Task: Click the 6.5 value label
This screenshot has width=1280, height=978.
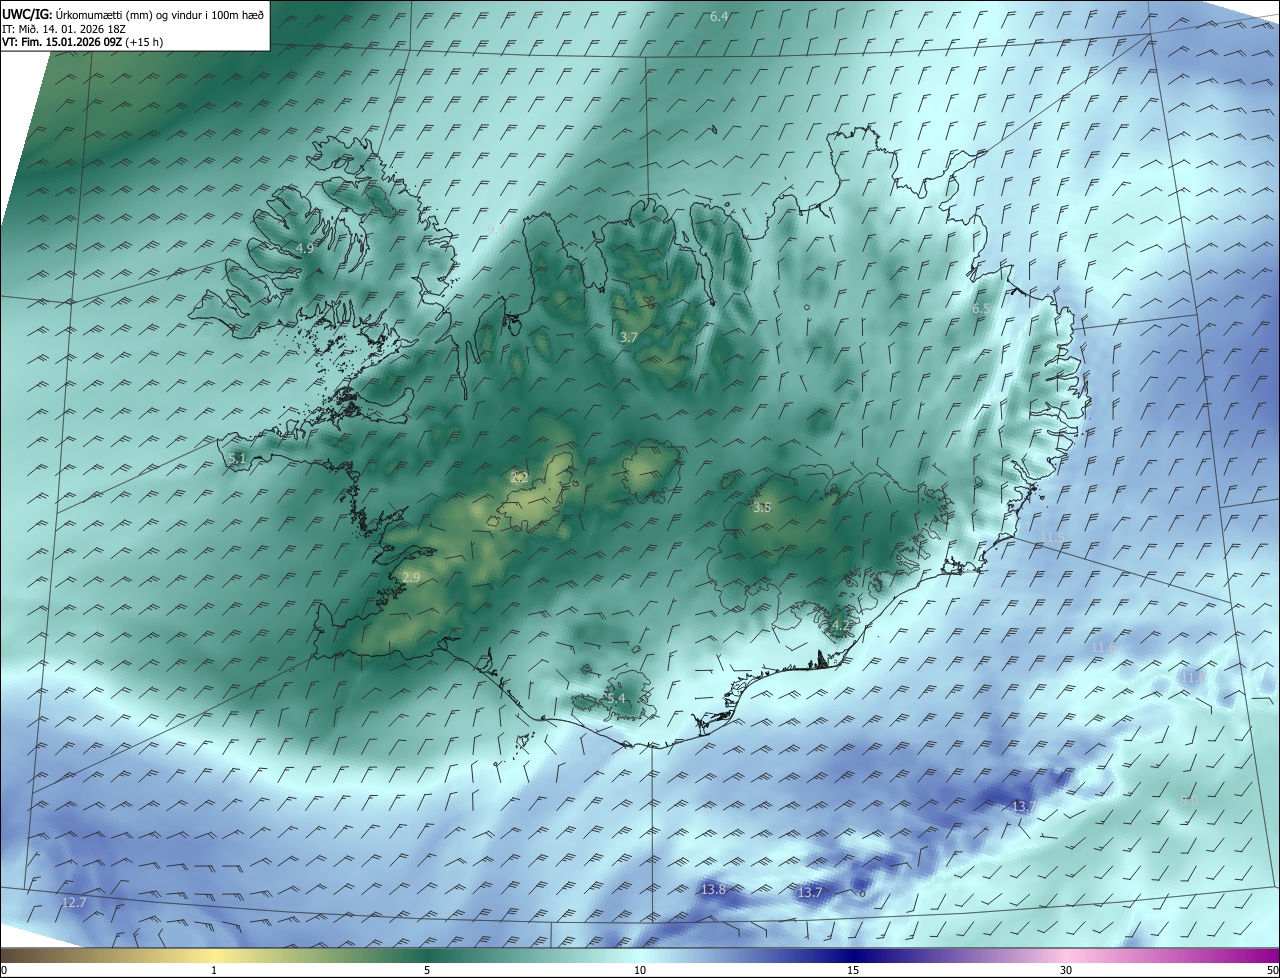Action: pyautogui.click(x=981, y=309)
